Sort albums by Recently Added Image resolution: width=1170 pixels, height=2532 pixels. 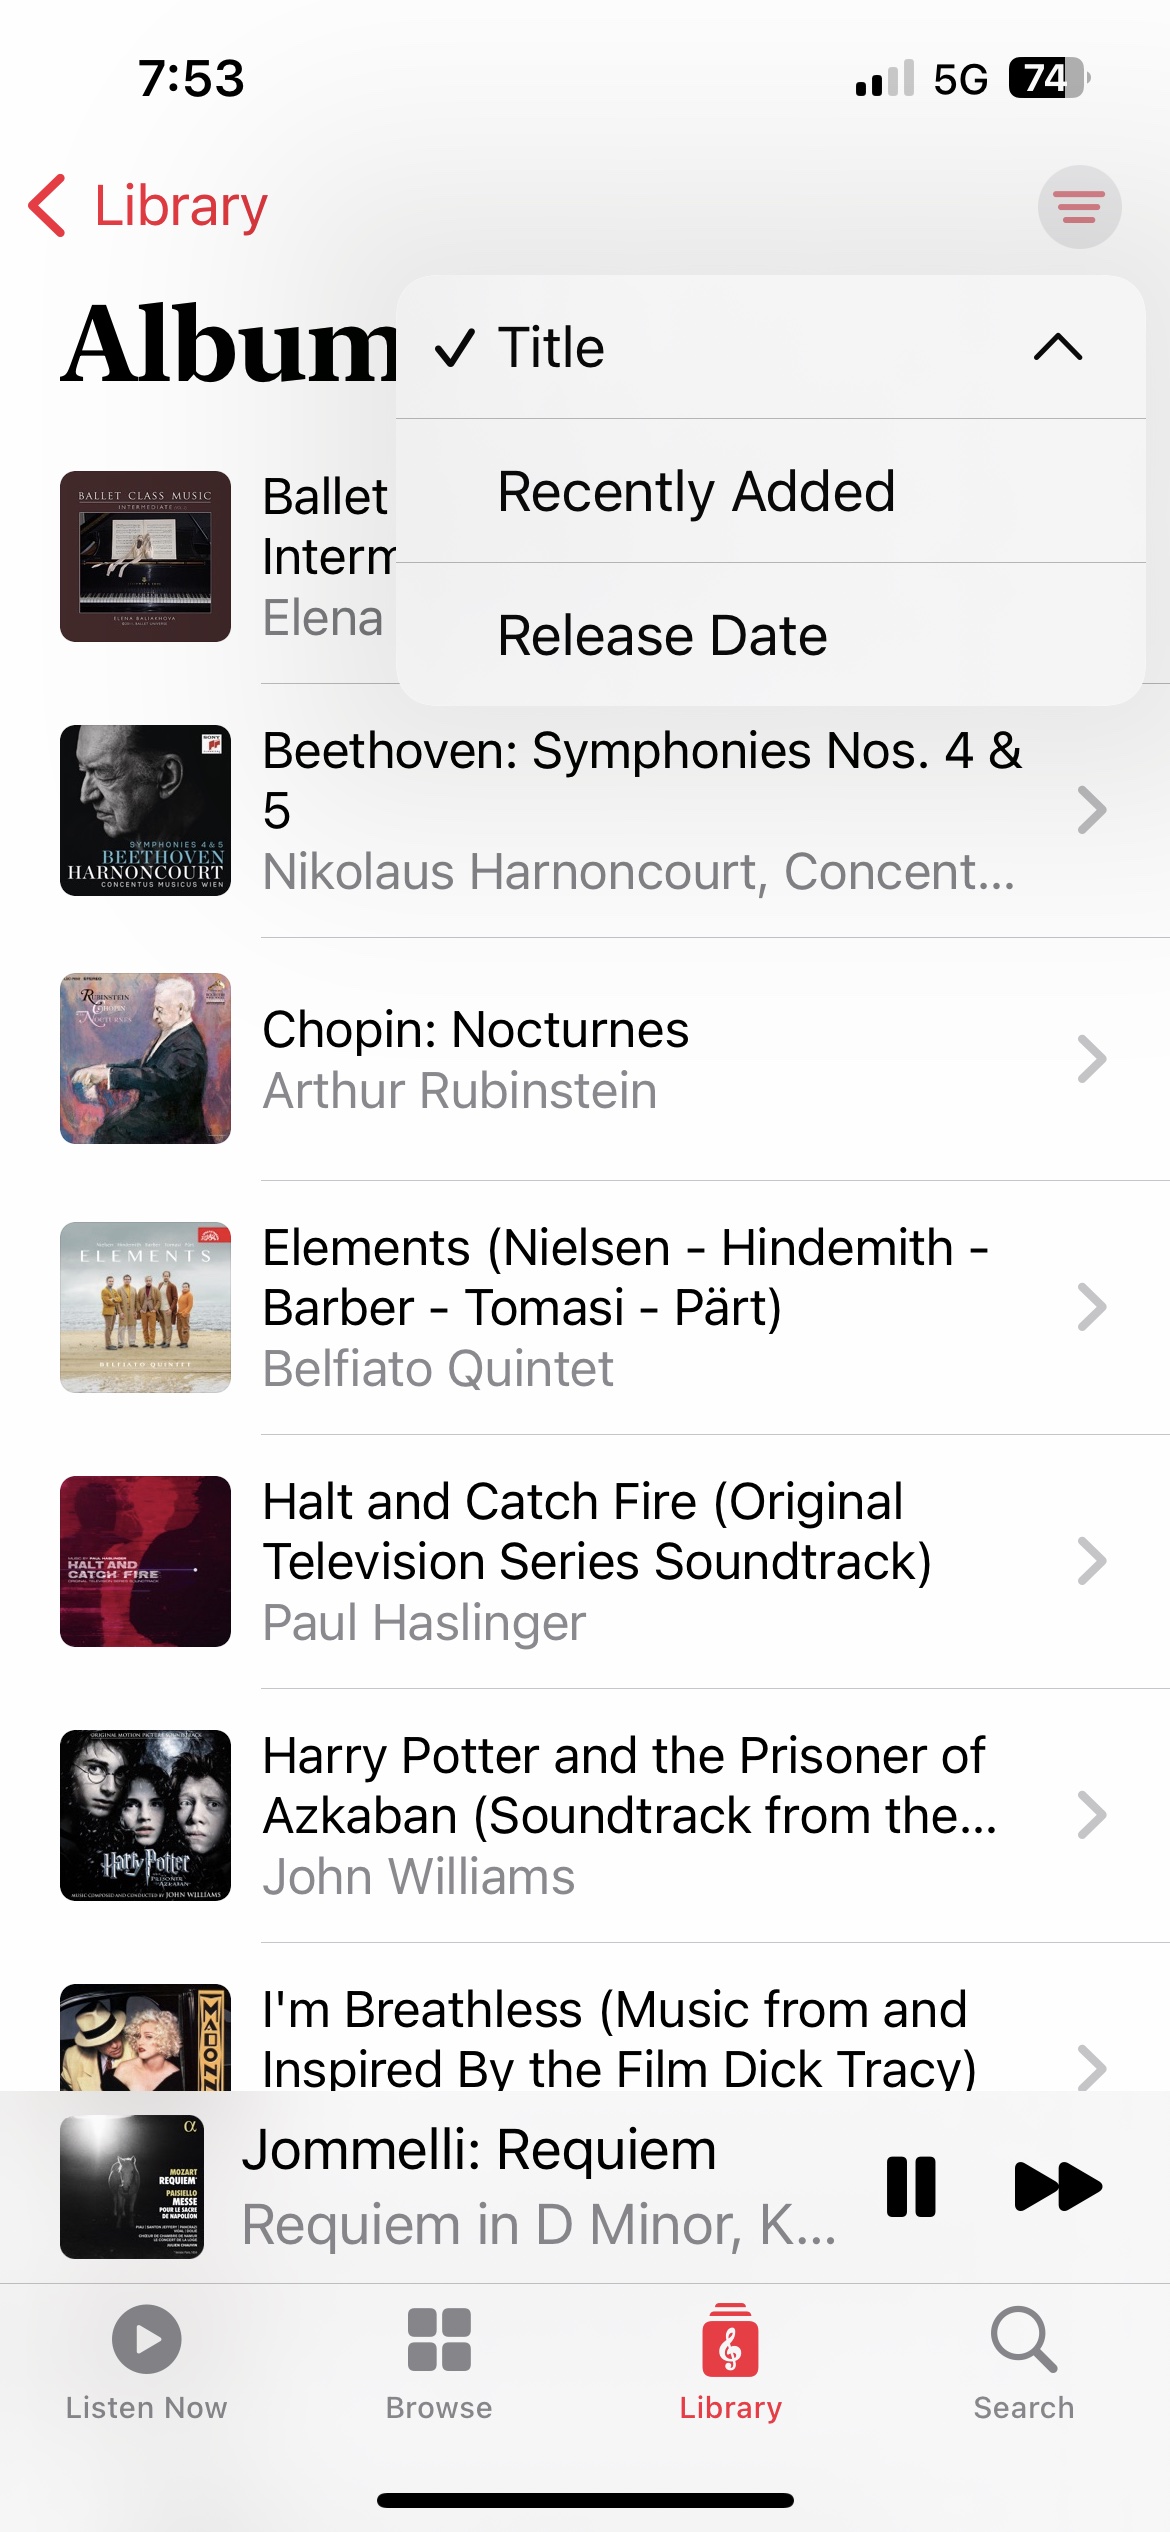[x=696, y=492]
